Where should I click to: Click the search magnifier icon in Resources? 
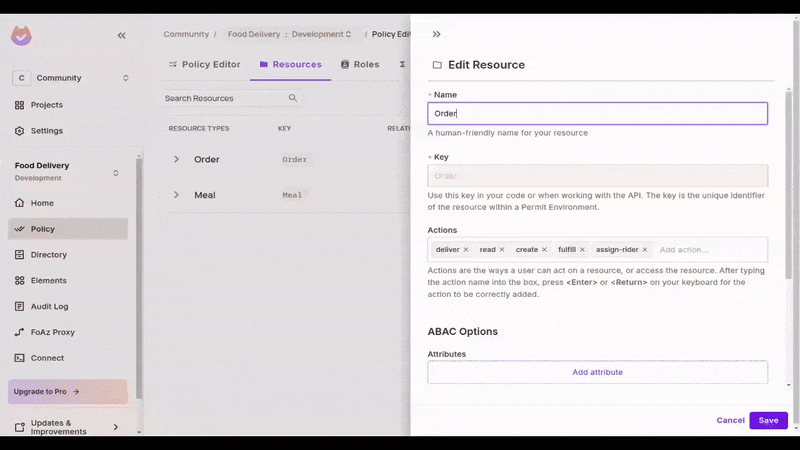click(293, 98)
